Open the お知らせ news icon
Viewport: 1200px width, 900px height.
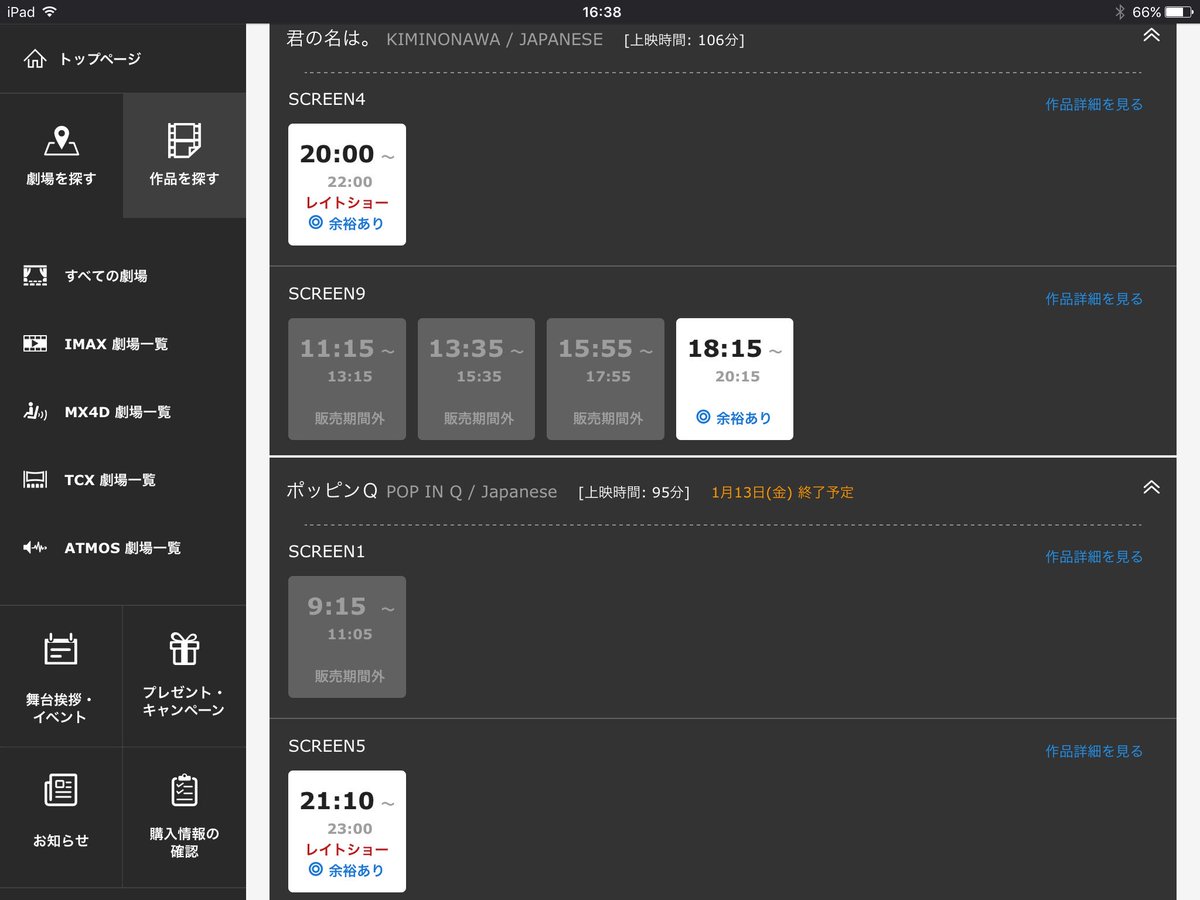tap(61, 790)
